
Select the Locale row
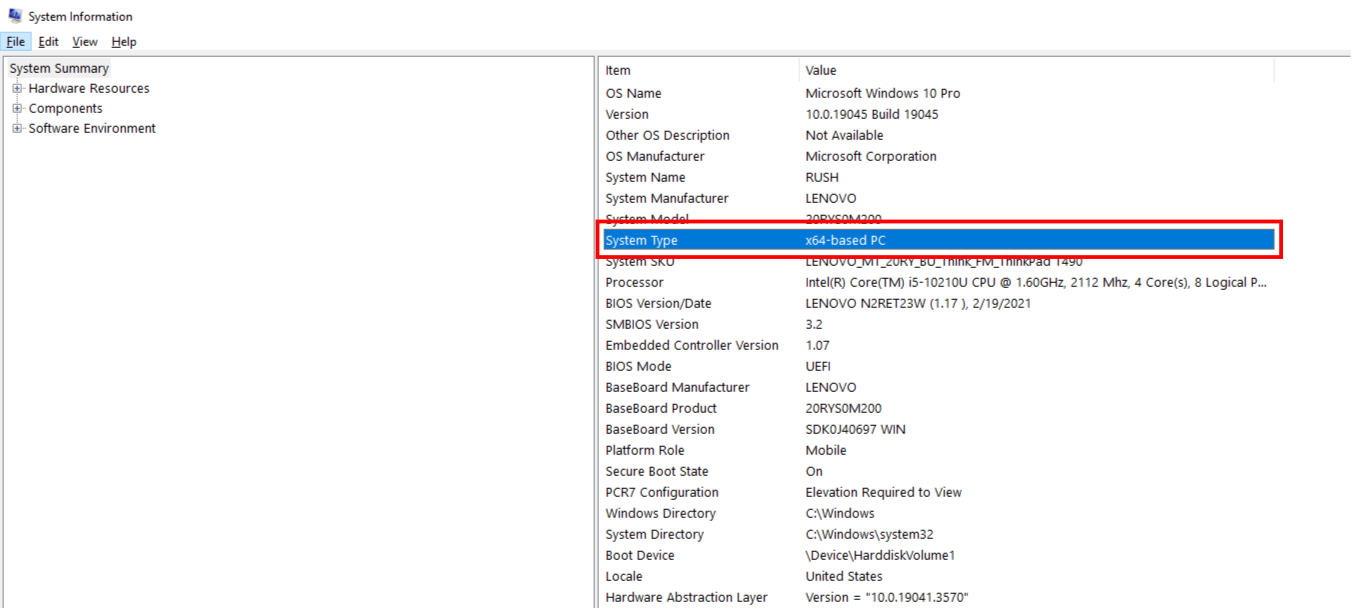click(x=937, y=576)
